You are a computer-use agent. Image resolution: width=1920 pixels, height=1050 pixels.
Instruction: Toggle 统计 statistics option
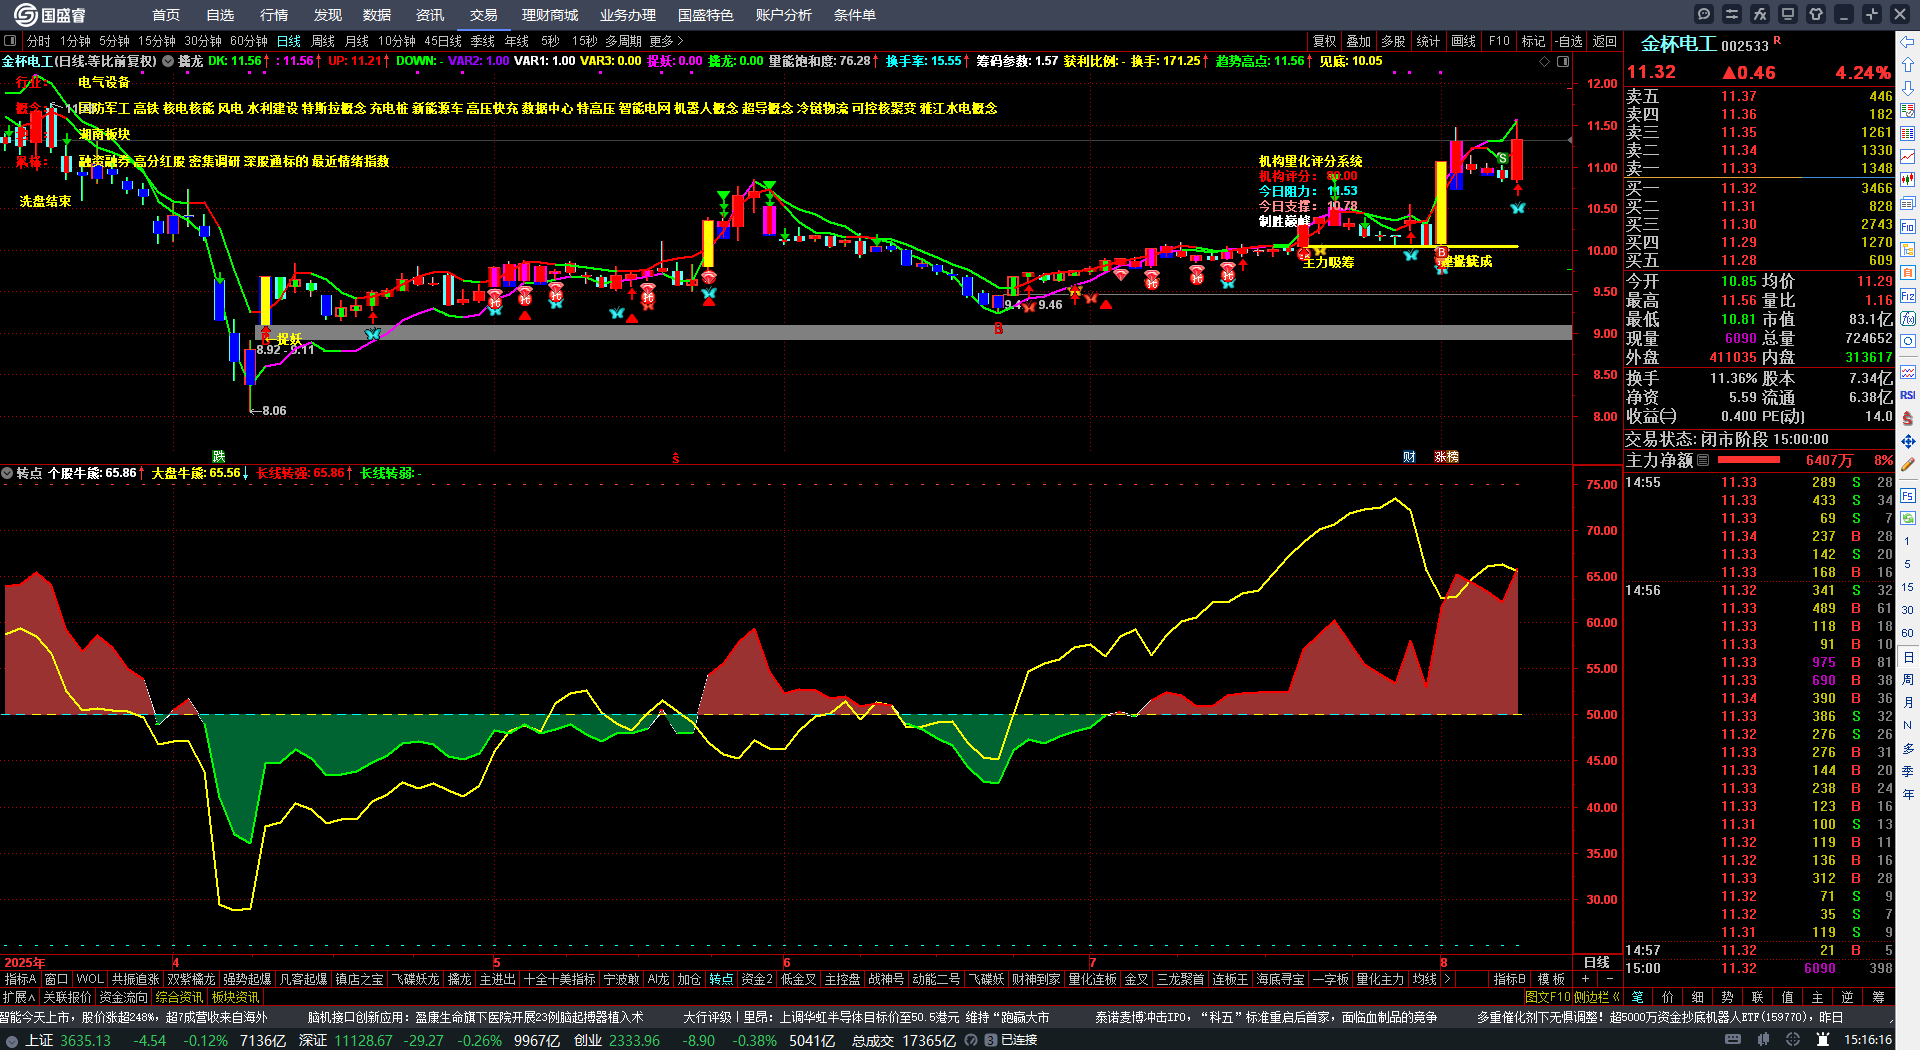(1428, 41)
